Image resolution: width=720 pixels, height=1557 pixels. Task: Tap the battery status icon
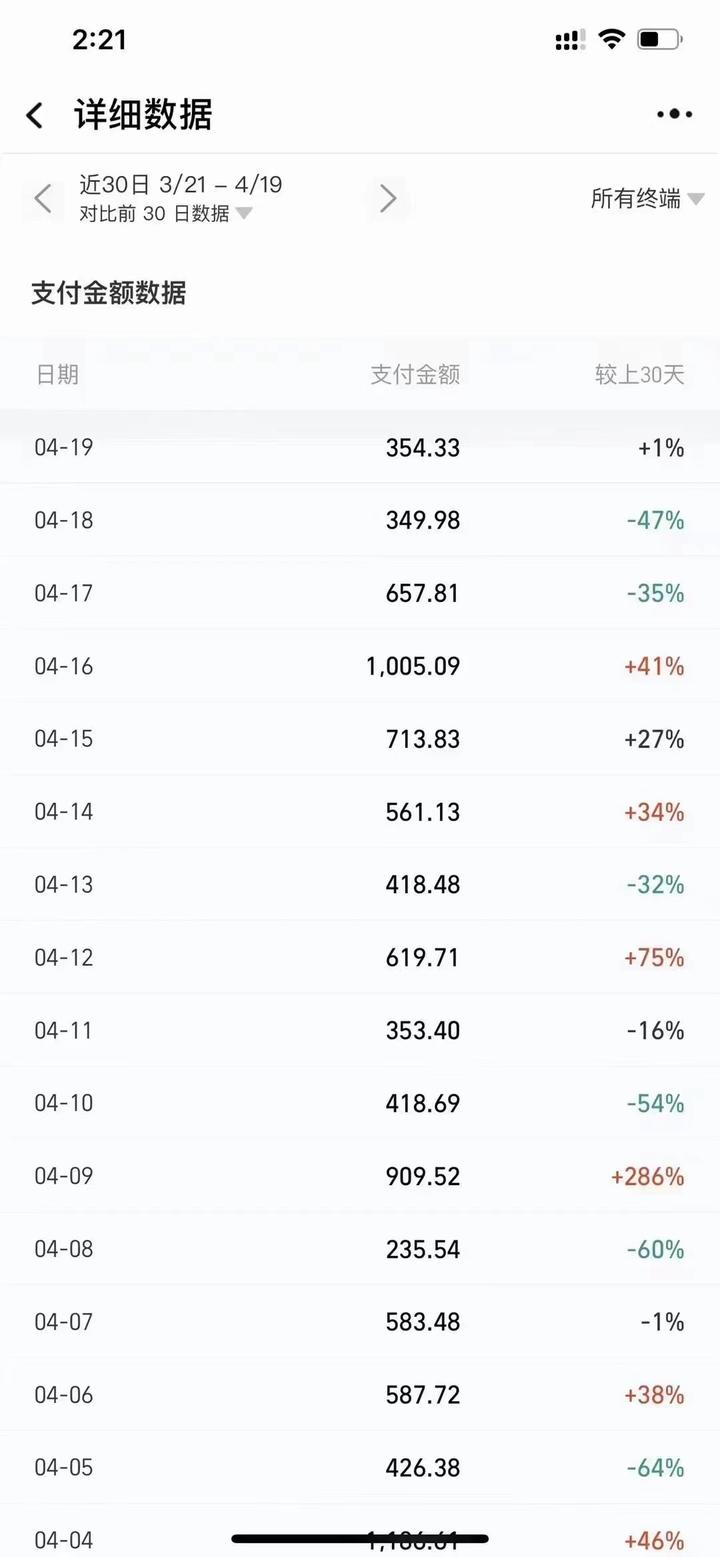[x=659, y=40]
